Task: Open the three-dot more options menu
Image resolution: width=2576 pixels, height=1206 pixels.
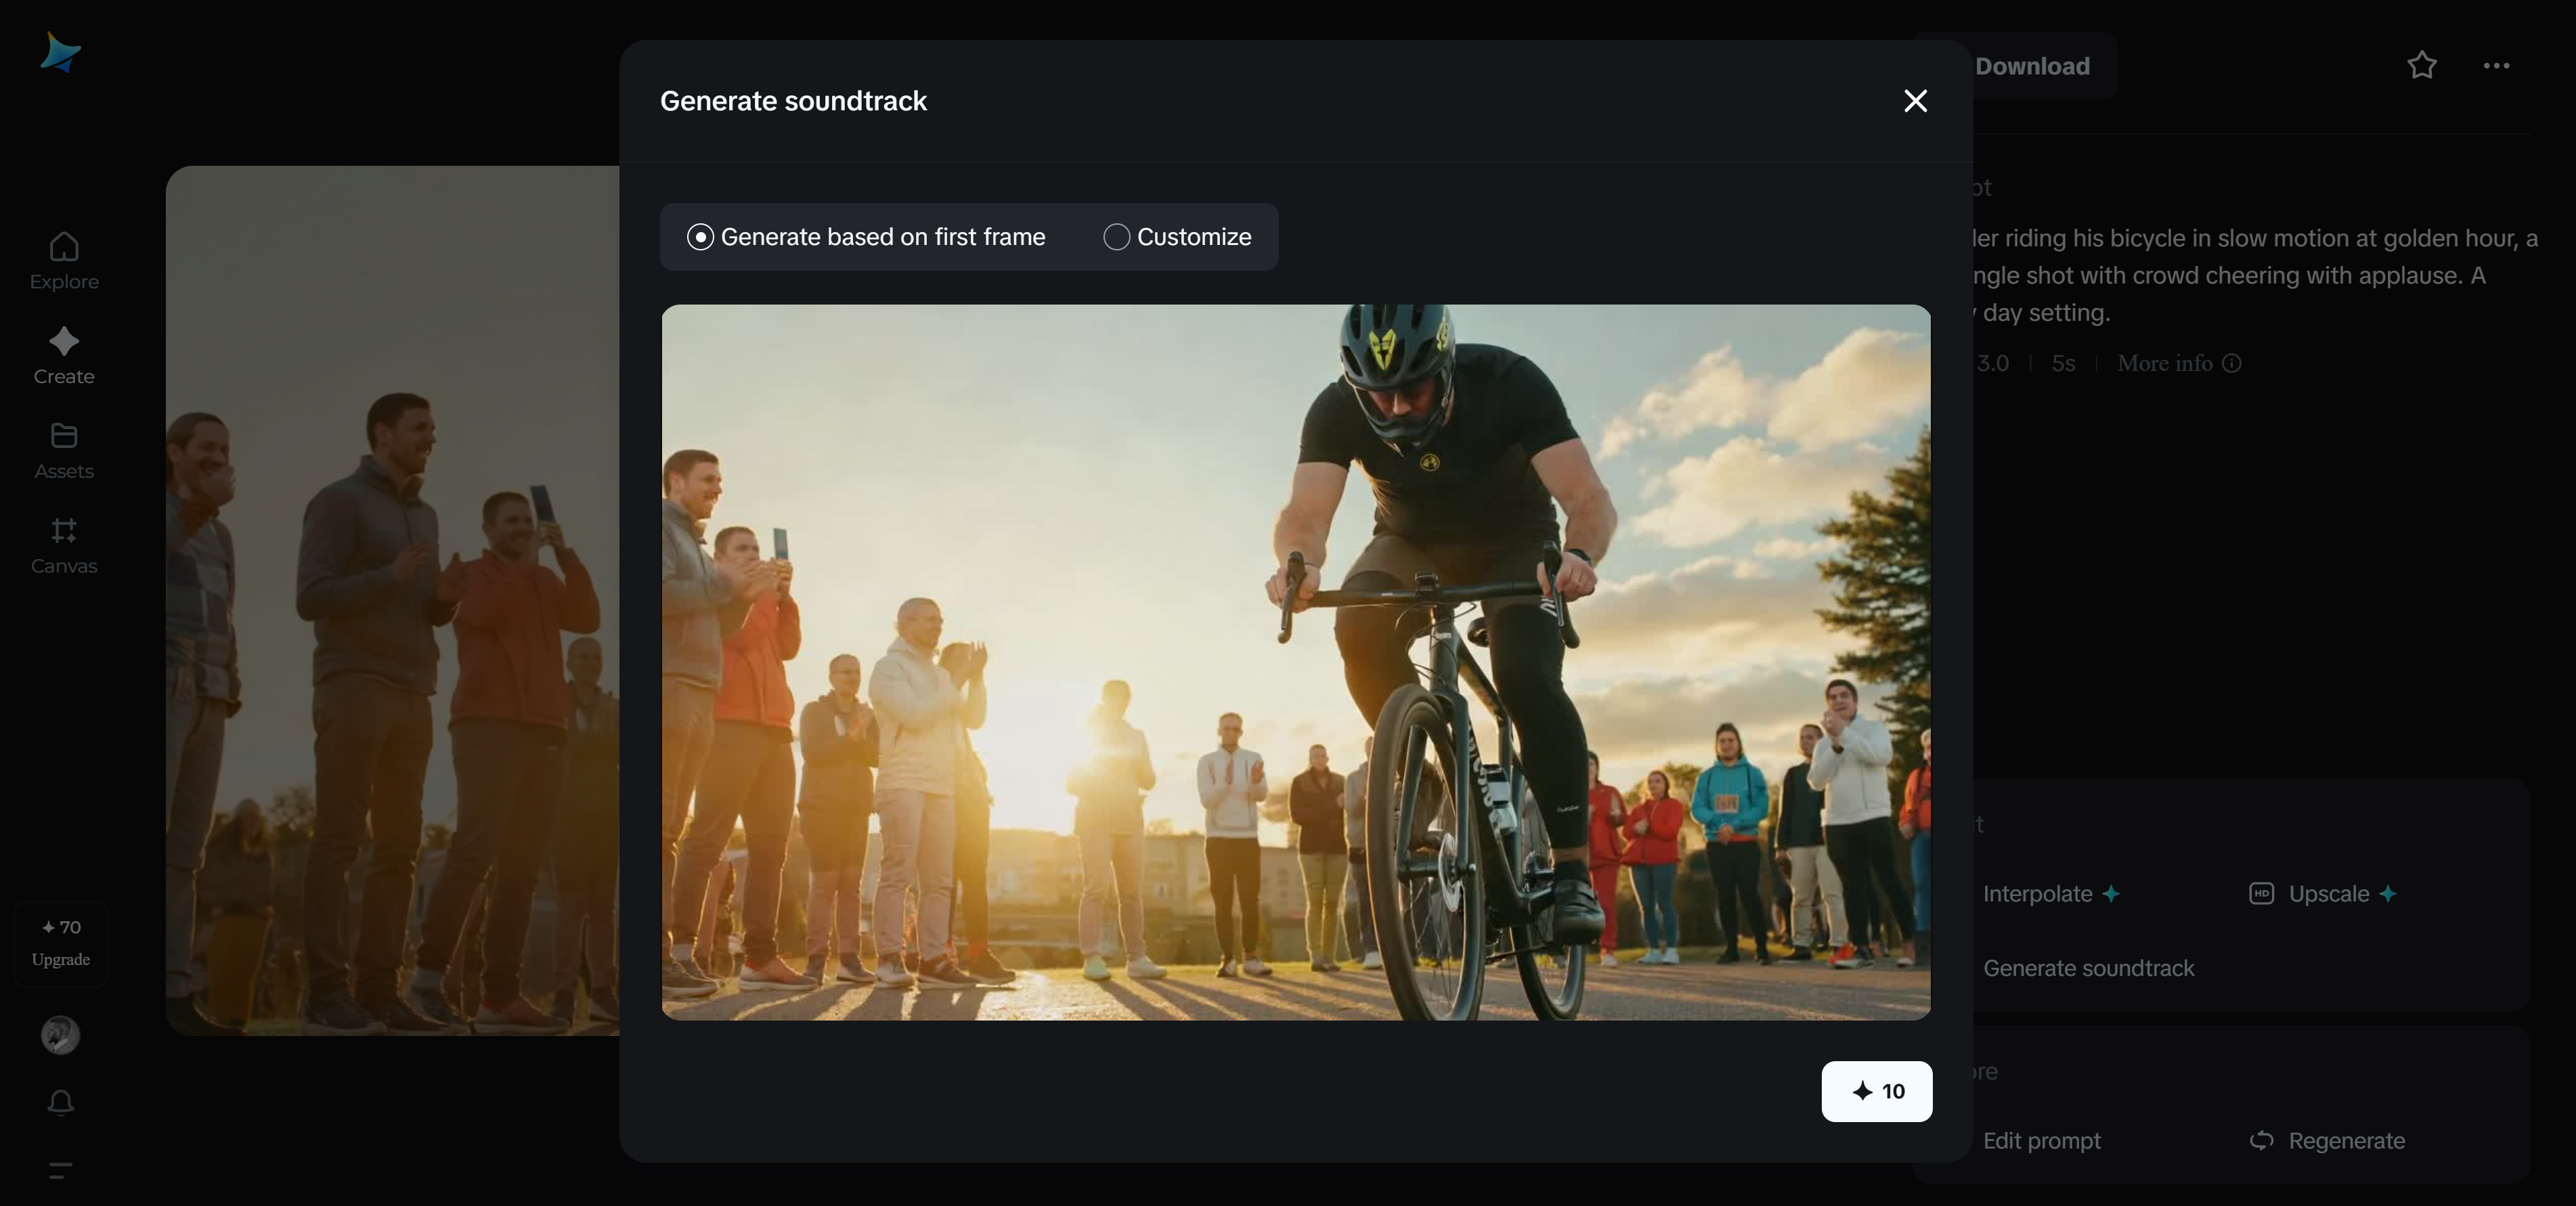Action: click(2496, 66)
